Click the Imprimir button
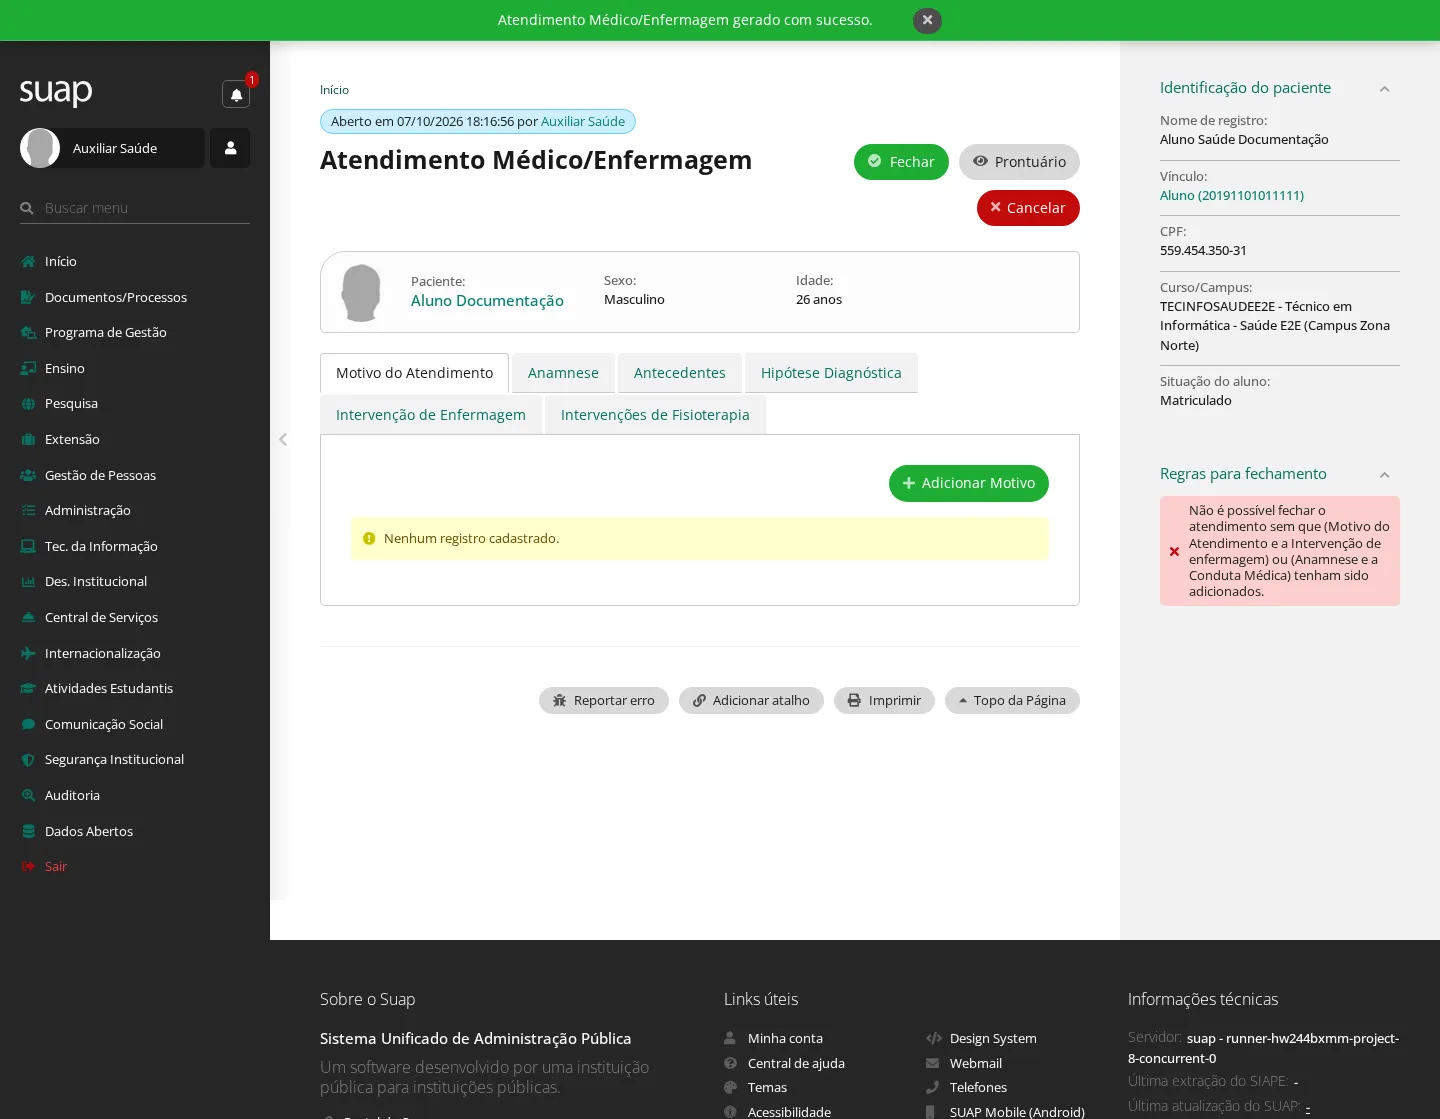 tap(884, 701)
